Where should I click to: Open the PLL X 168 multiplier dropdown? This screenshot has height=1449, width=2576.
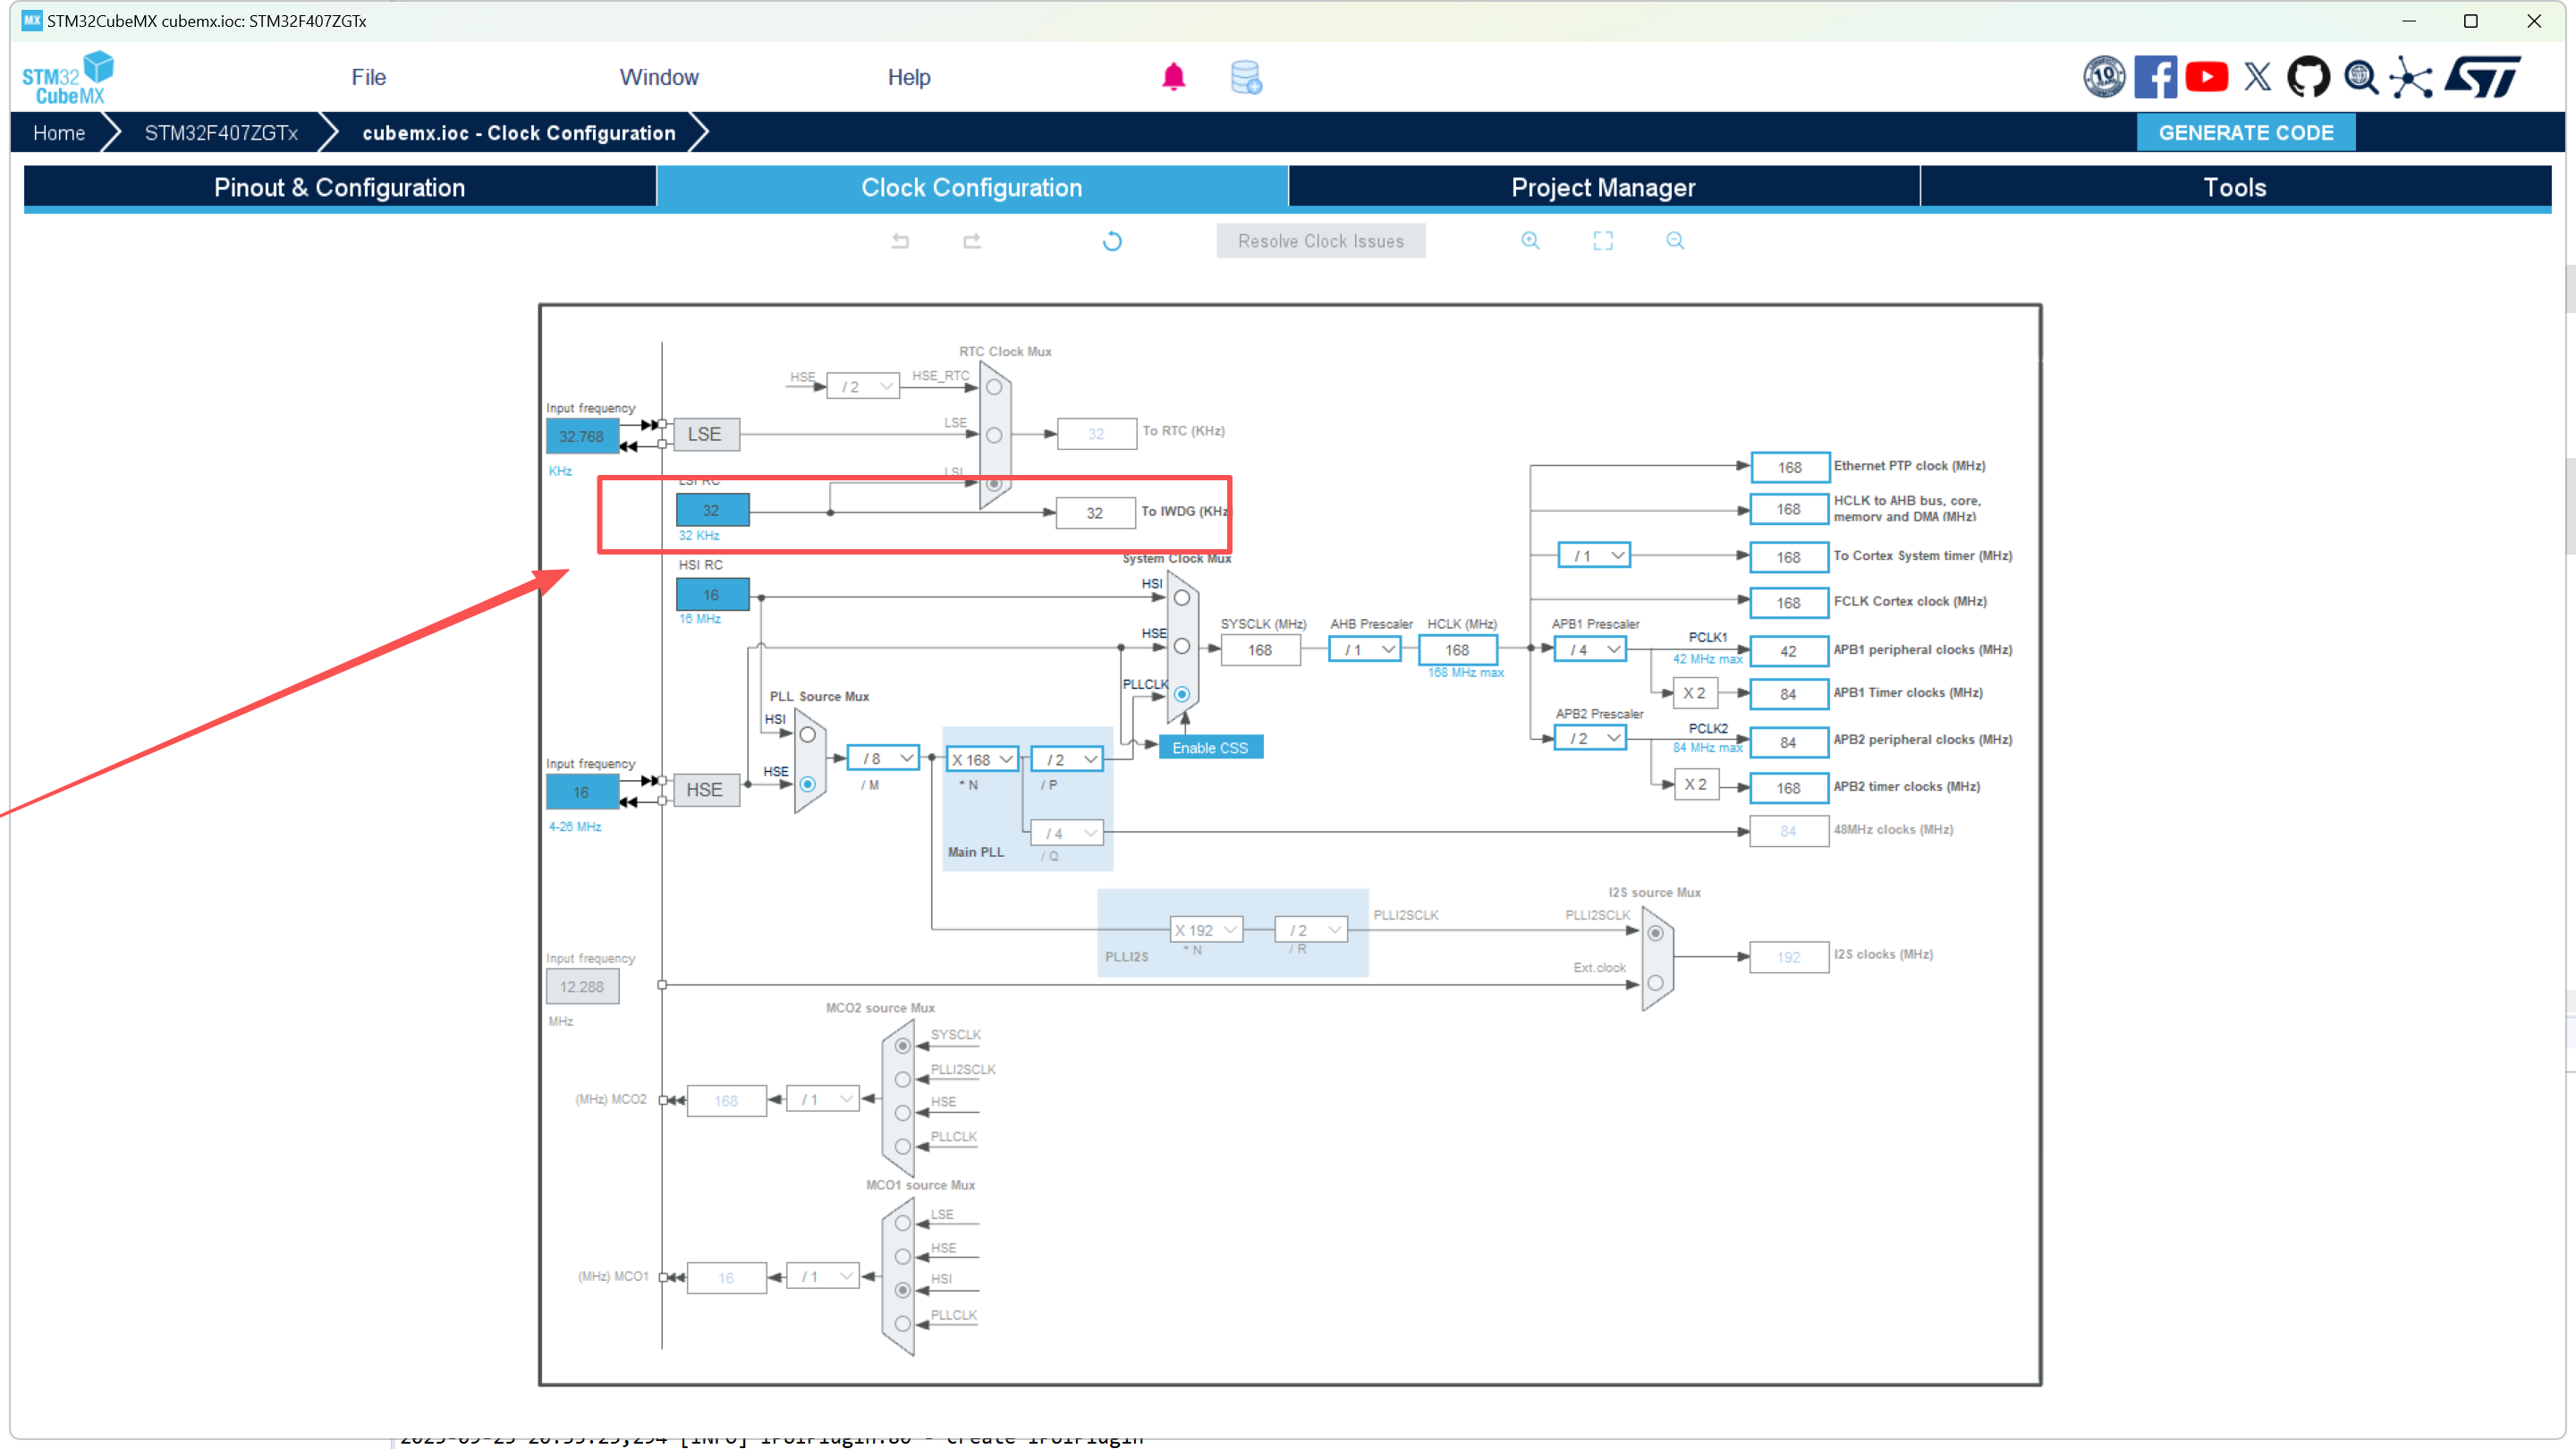[x=982, y=760]
